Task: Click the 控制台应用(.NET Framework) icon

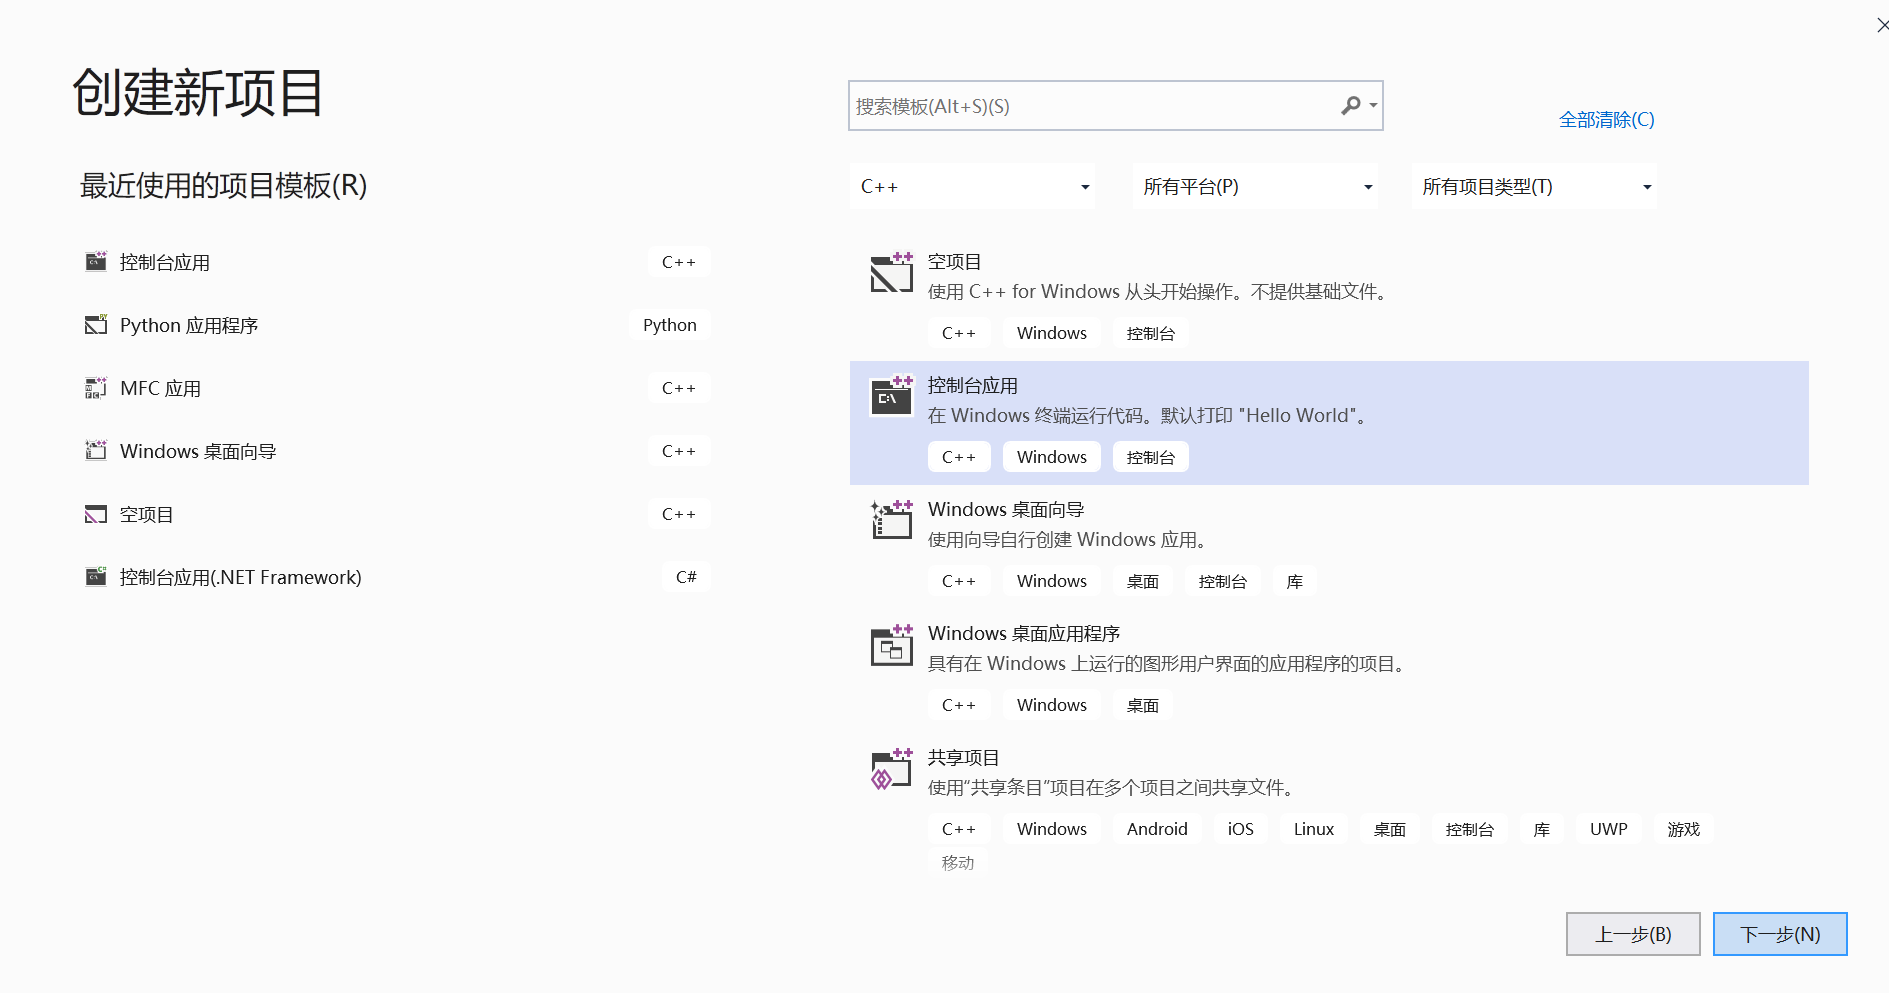Action: pyautogui.click(x=96, y=576)
